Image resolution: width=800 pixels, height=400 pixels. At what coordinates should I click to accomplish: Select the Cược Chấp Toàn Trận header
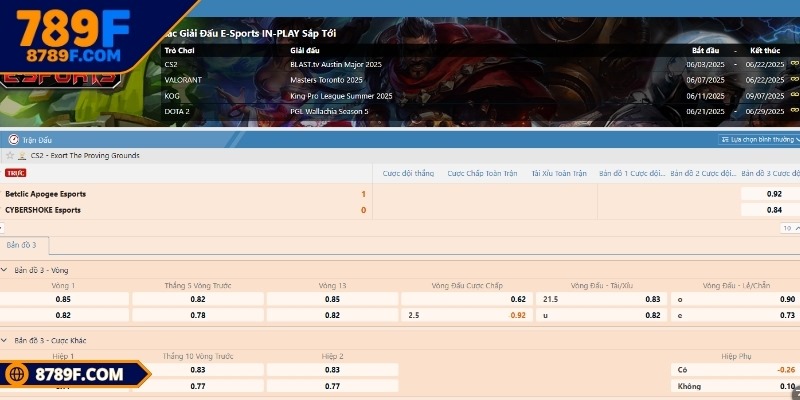tap(482, 173)
